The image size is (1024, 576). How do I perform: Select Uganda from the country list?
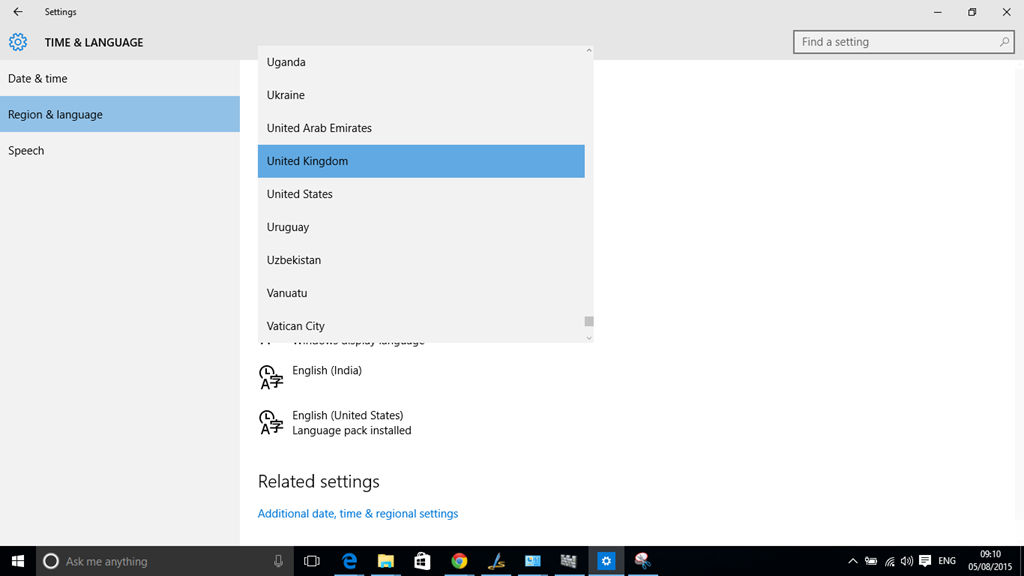click(x=421, y=62)
